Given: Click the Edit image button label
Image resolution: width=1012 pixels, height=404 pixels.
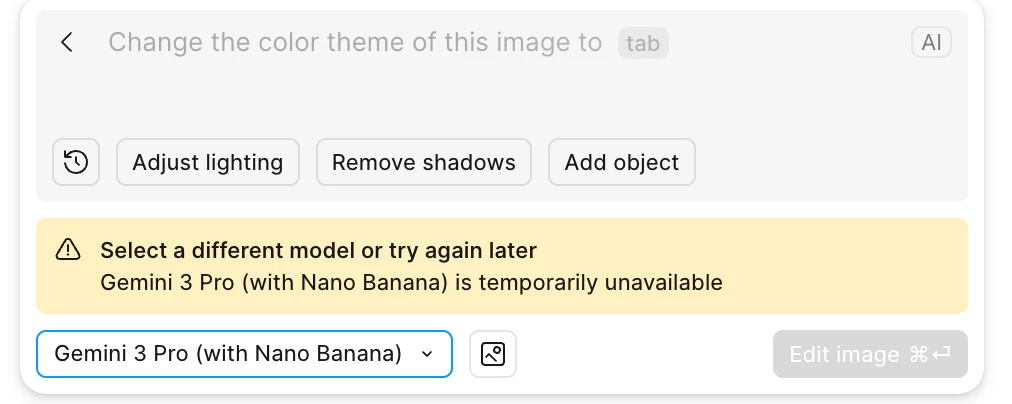Looking at the screenshot, I should pos(844,354).
